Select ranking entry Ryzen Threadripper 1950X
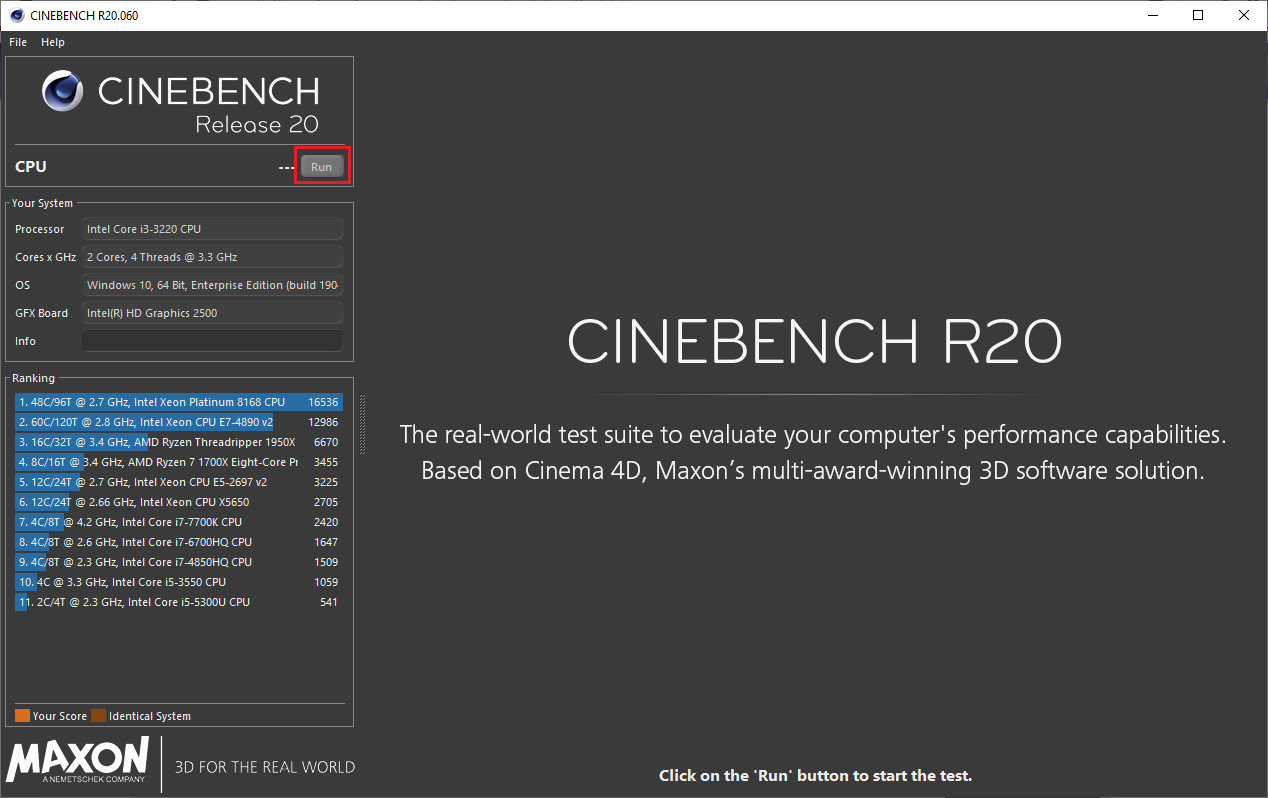 (179, 442)
